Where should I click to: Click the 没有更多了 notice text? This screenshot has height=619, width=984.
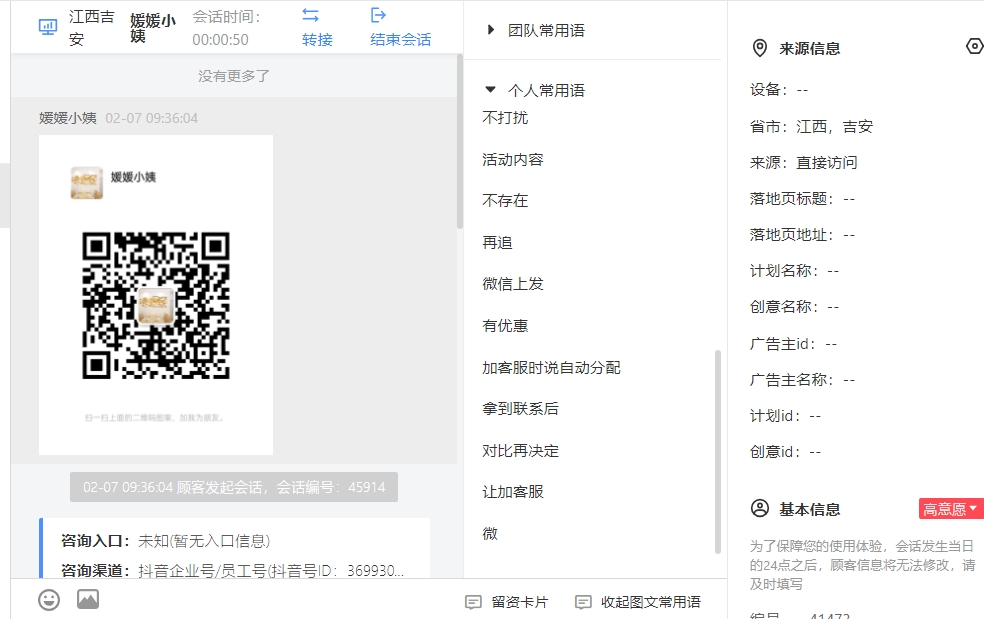click(x=233, y=76)
